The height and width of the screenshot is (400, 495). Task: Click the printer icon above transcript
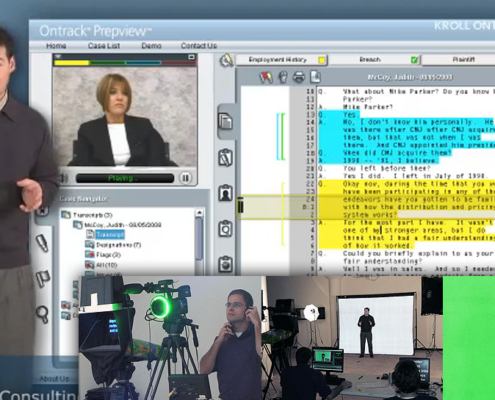point(299,77)
